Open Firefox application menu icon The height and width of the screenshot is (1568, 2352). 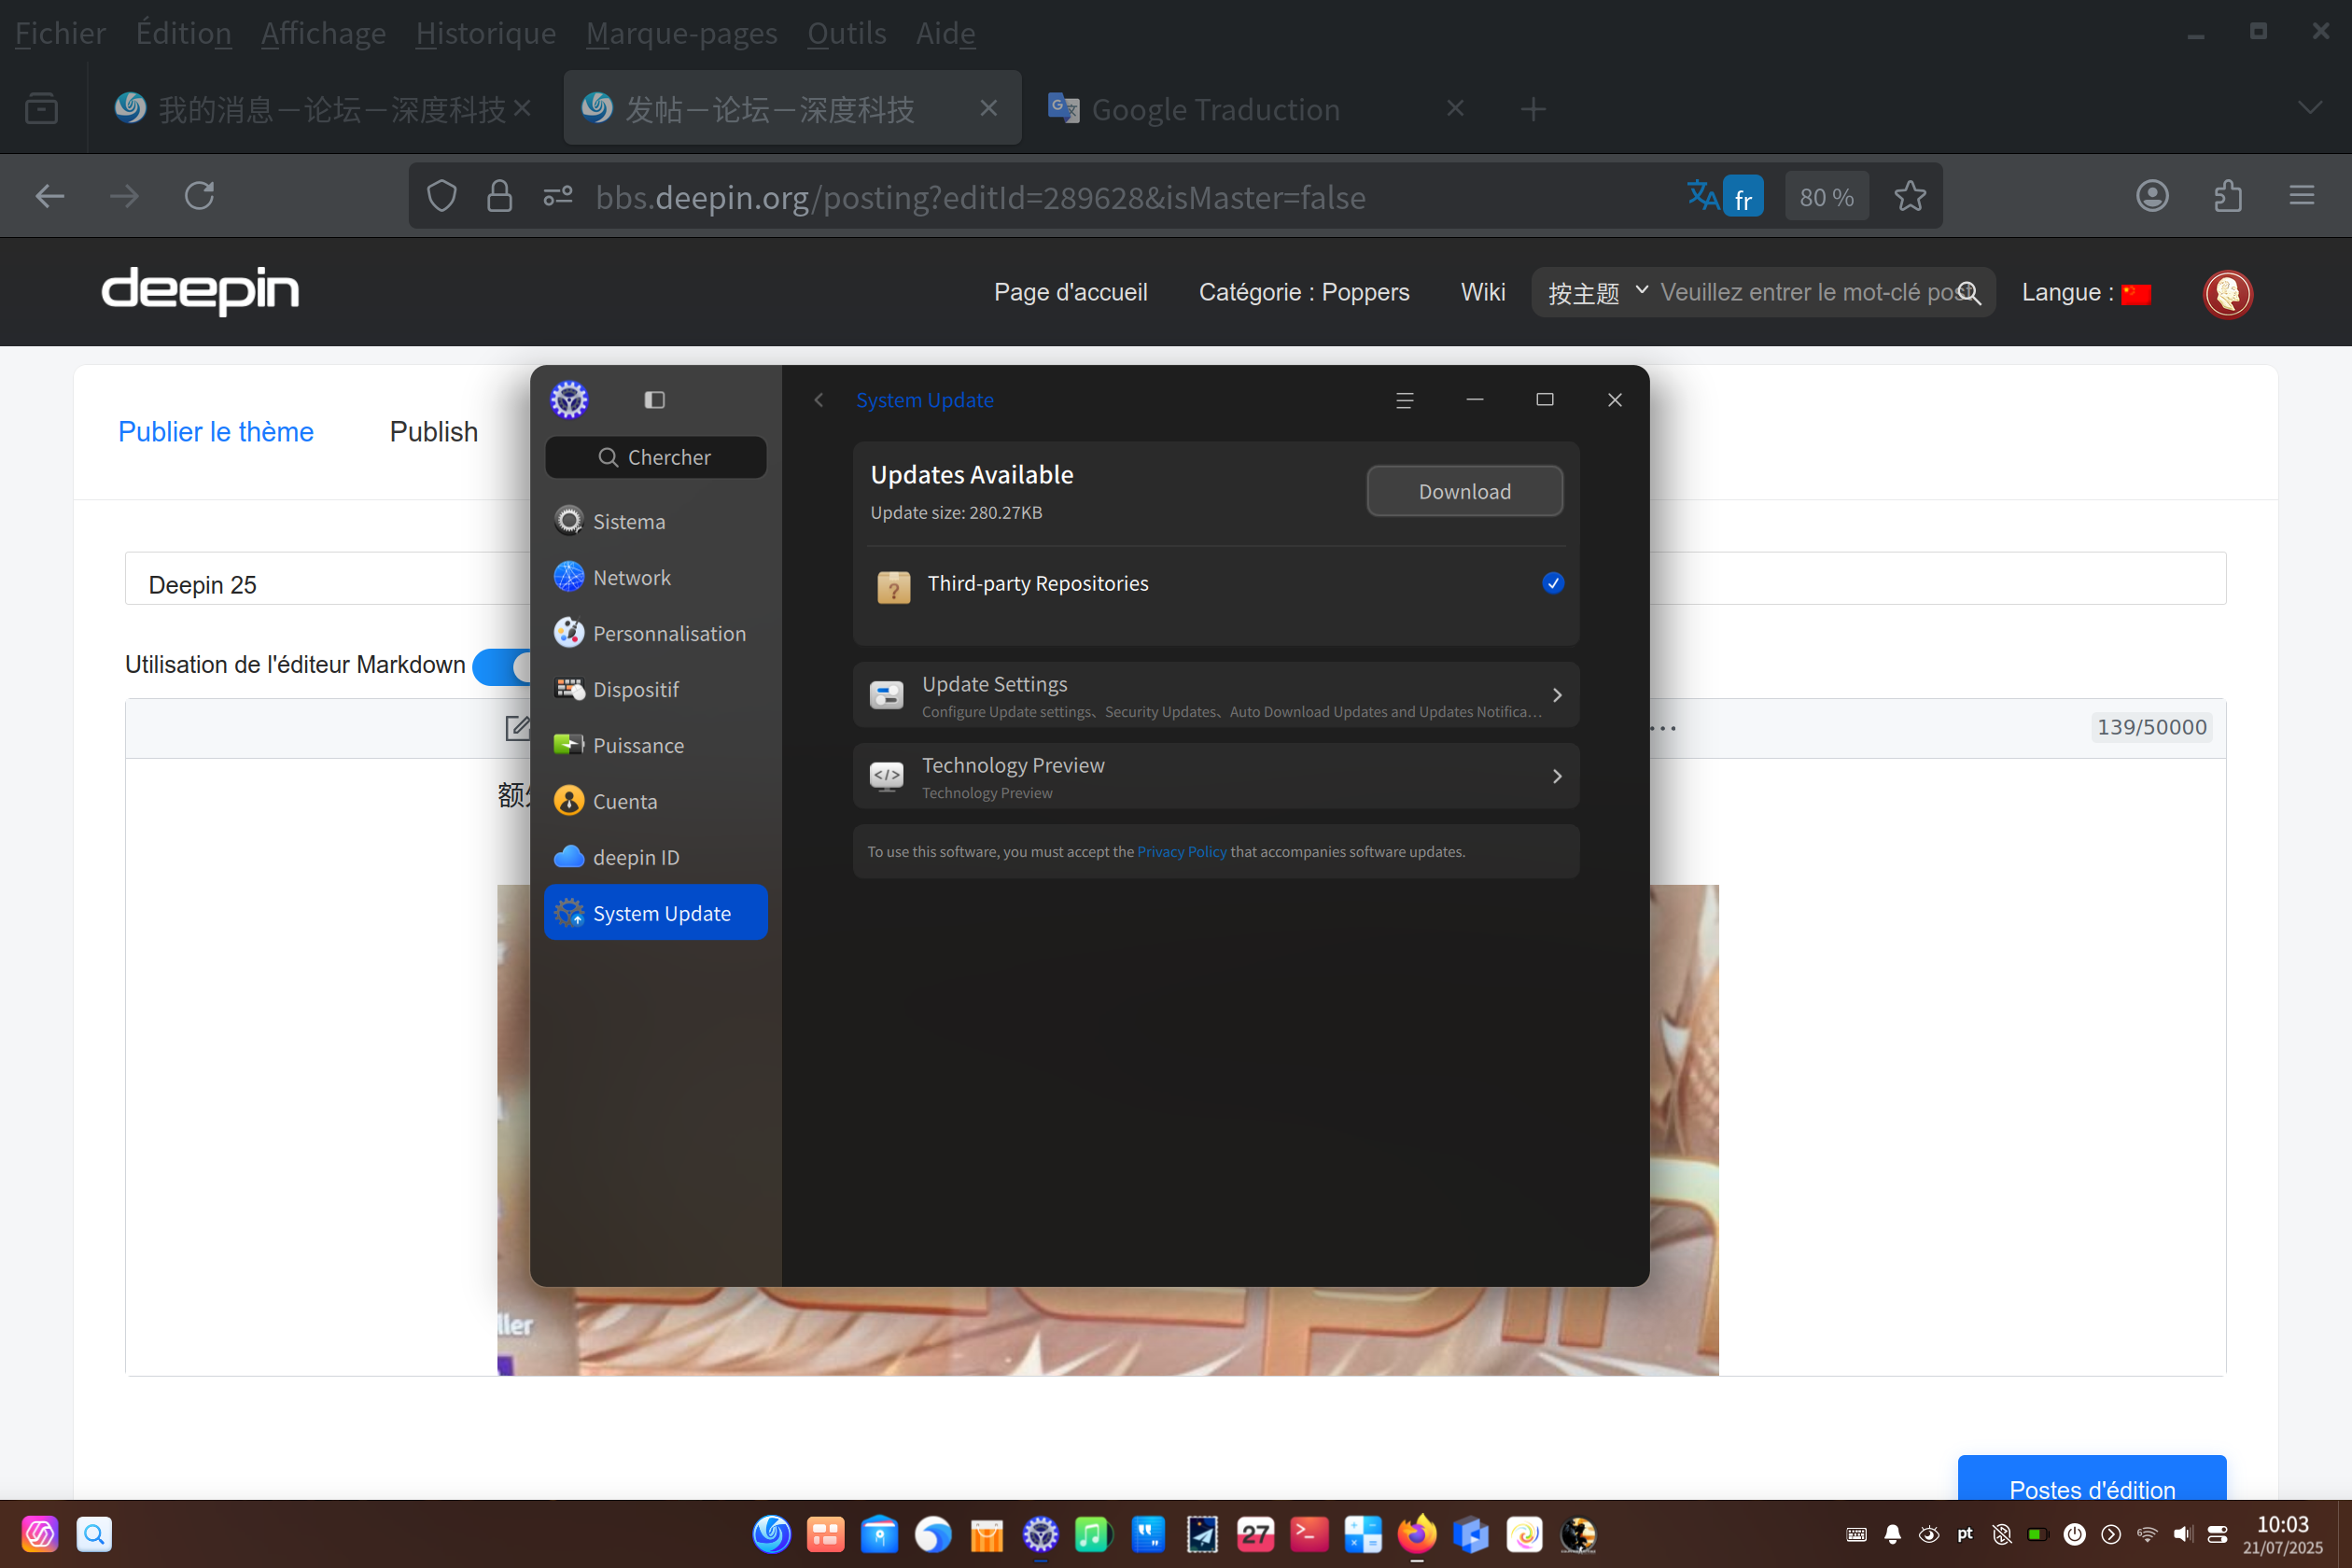[x=2302, y=196]
